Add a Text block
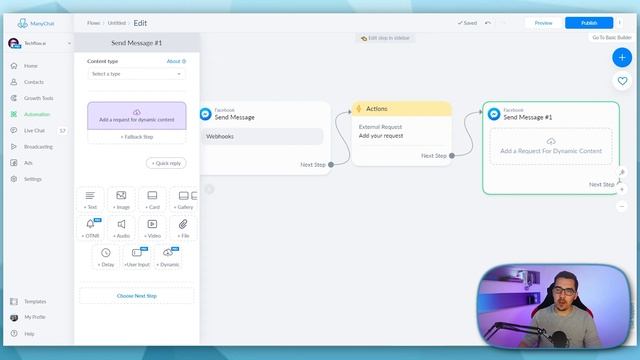This screenshot has width=640, height=360. tap(90, 200)
